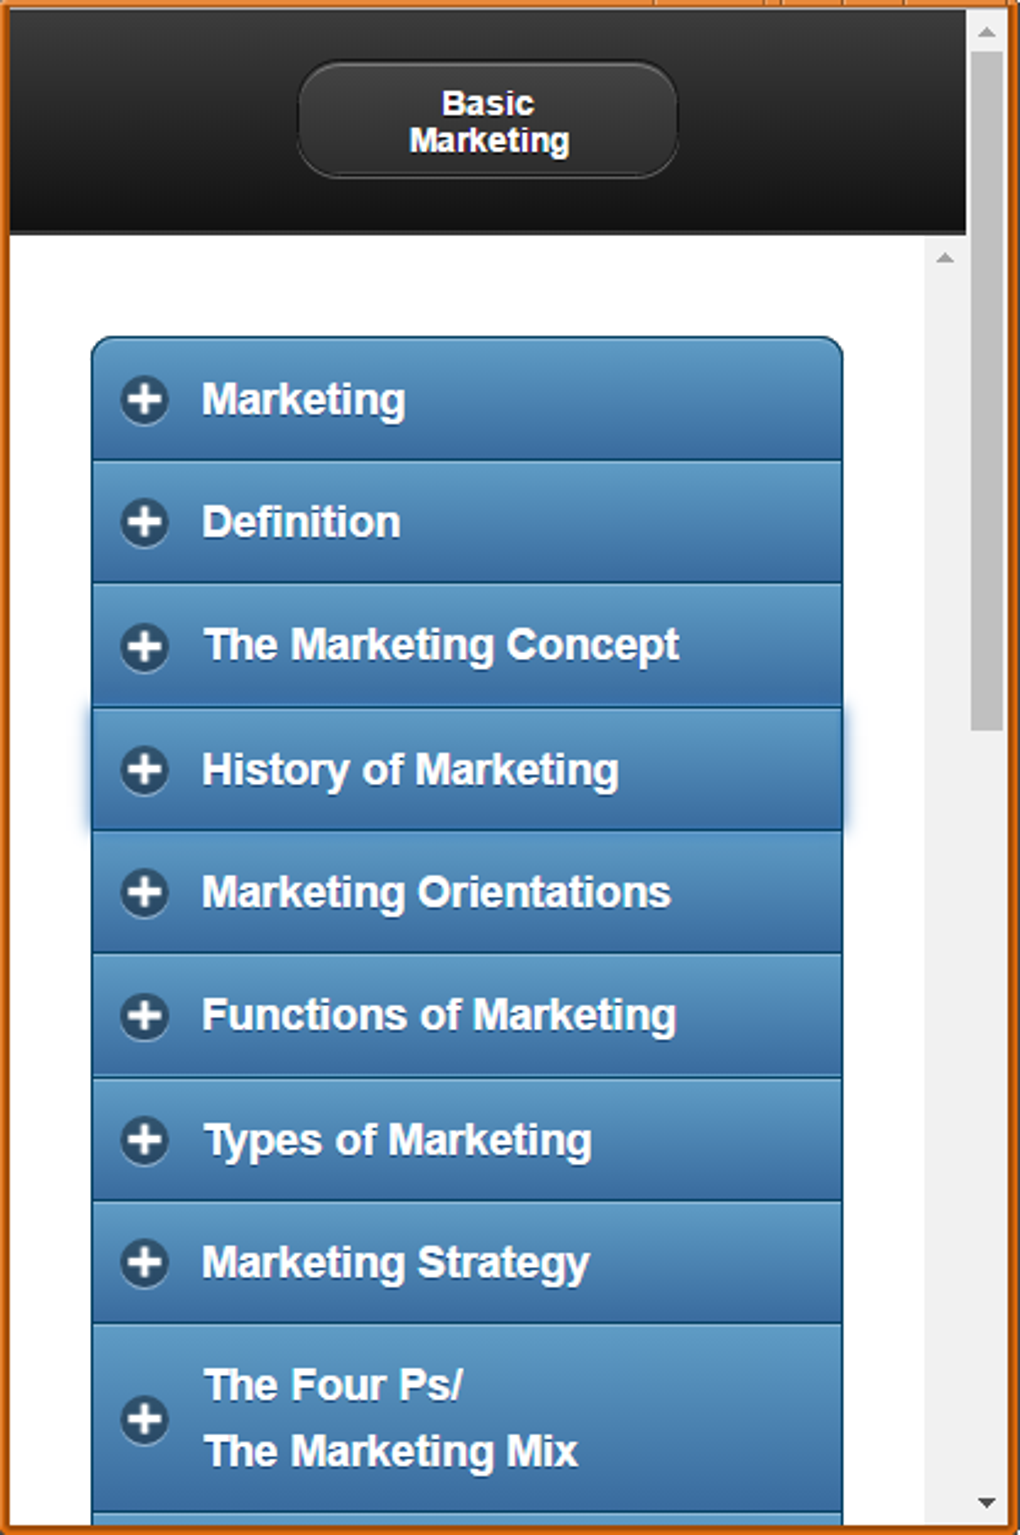The height and width of the screenshot is (1535, 1020).
Task: Click the plus icon beside Marketing
Action: (x=145, y=398)
